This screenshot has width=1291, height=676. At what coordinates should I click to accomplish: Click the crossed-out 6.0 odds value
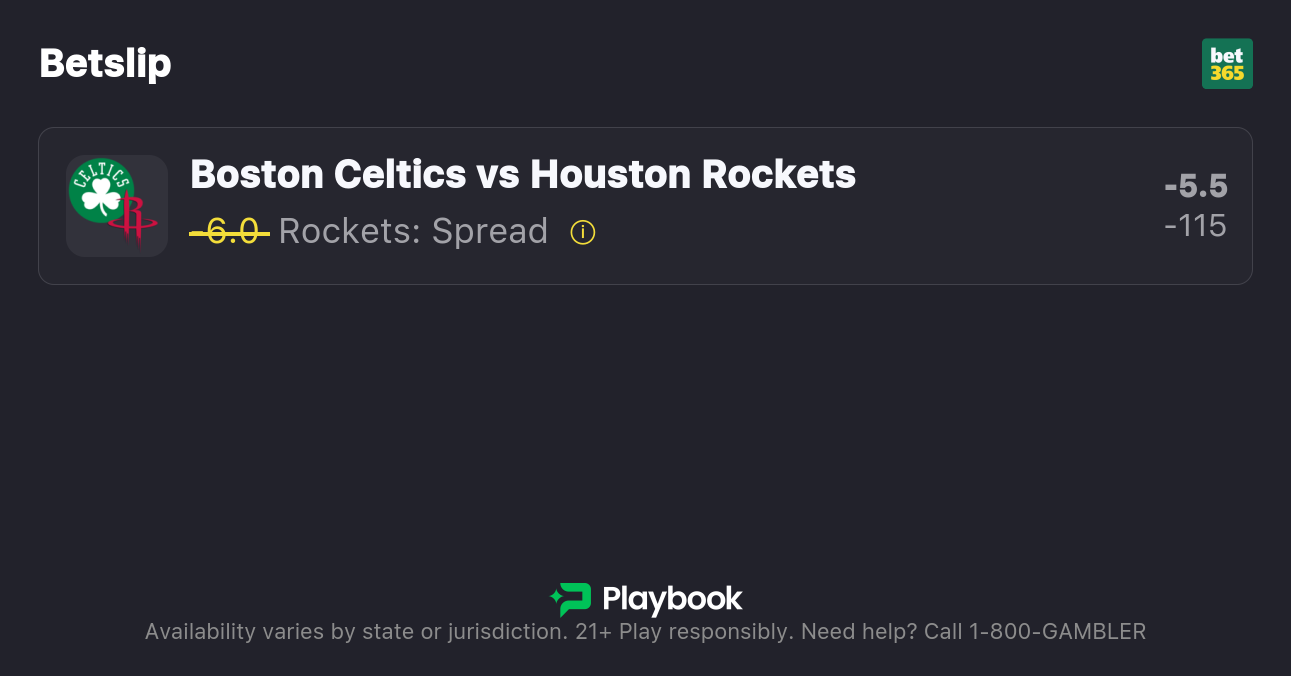click(229, 231)
